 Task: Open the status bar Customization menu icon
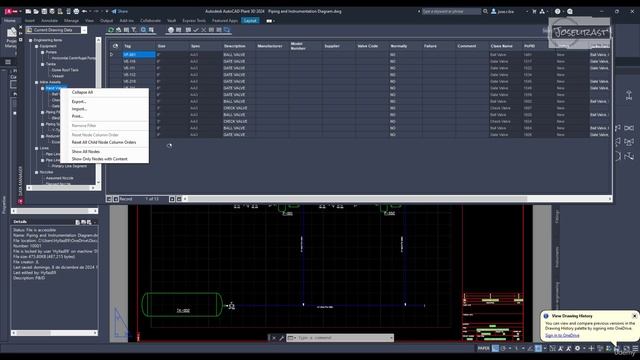click(635, 349)
